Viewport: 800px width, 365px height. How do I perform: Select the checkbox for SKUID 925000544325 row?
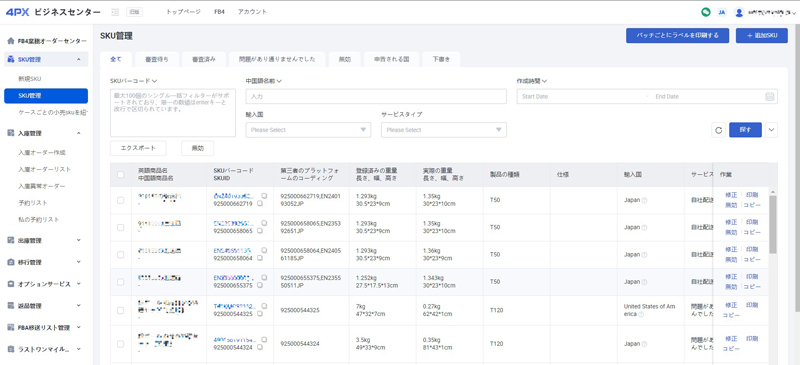(120, 310)
